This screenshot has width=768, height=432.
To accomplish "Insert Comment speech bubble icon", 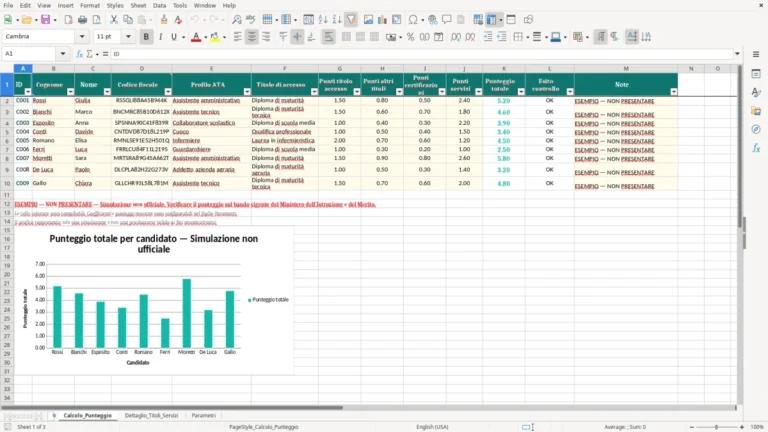I will (x=447, y=20).
